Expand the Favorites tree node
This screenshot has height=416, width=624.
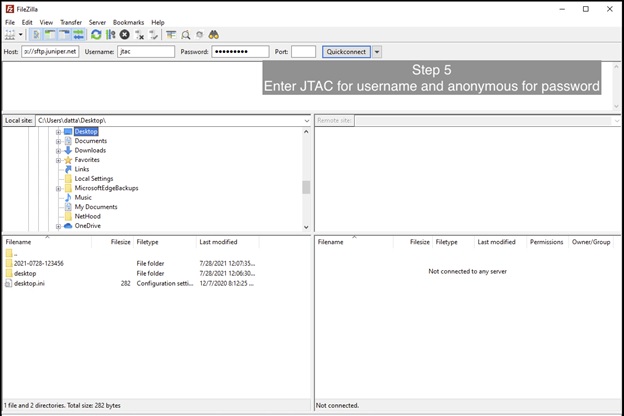(x=58, y=160)
